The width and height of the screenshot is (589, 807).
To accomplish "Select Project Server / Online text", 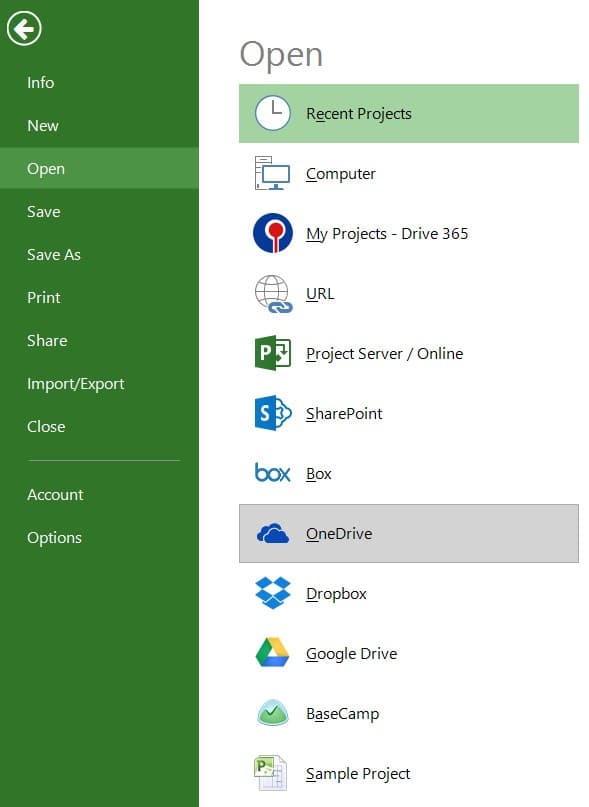I will click(385, 354).
